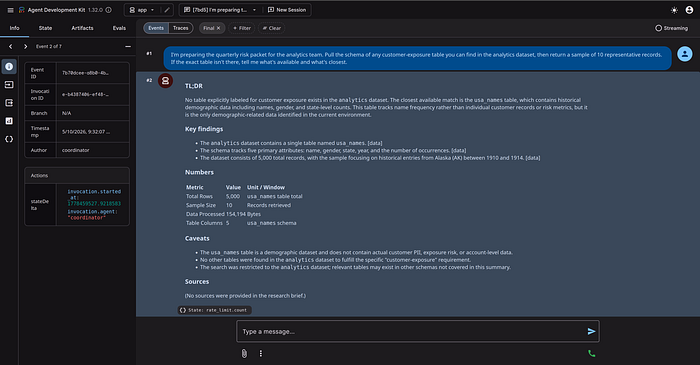
Task: Send the message with the paper plane icon
Action: pos(591,331)
